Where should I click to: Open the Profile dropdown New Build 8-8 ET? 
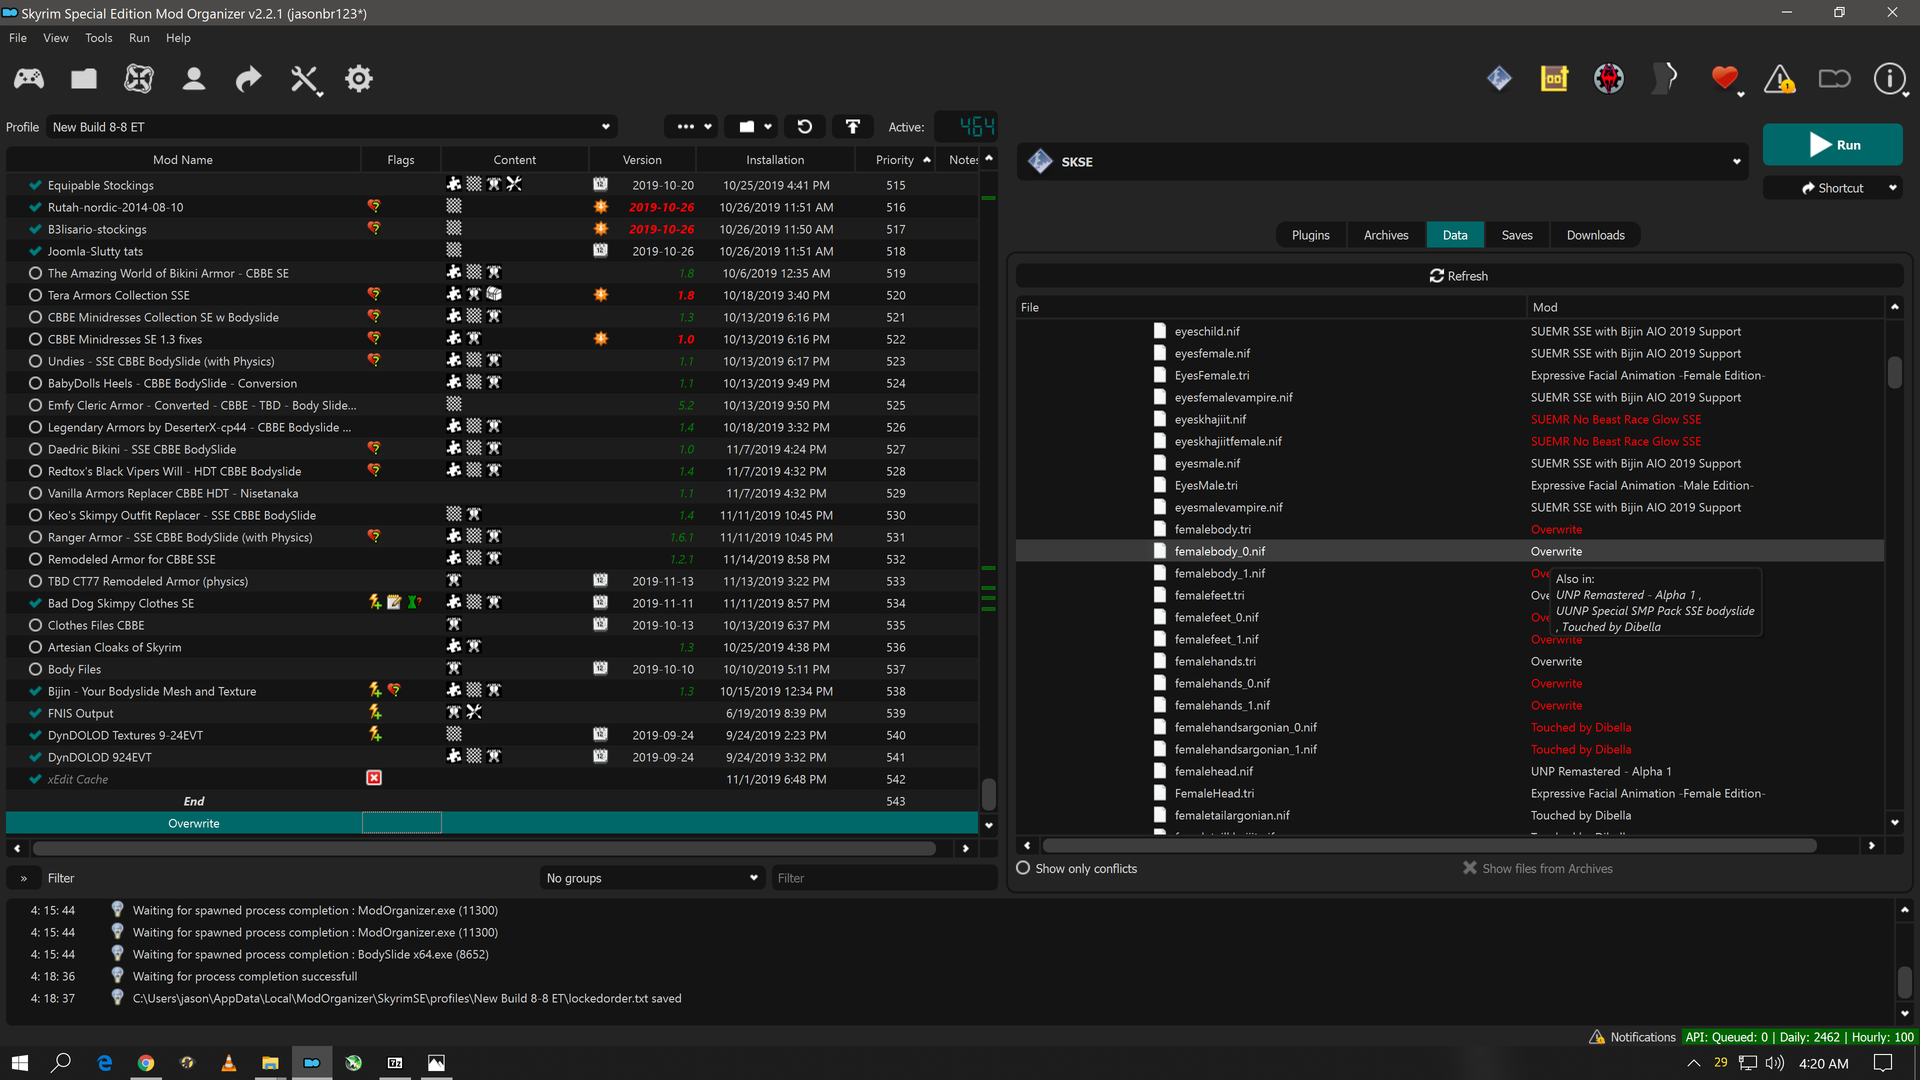(331, 127)
